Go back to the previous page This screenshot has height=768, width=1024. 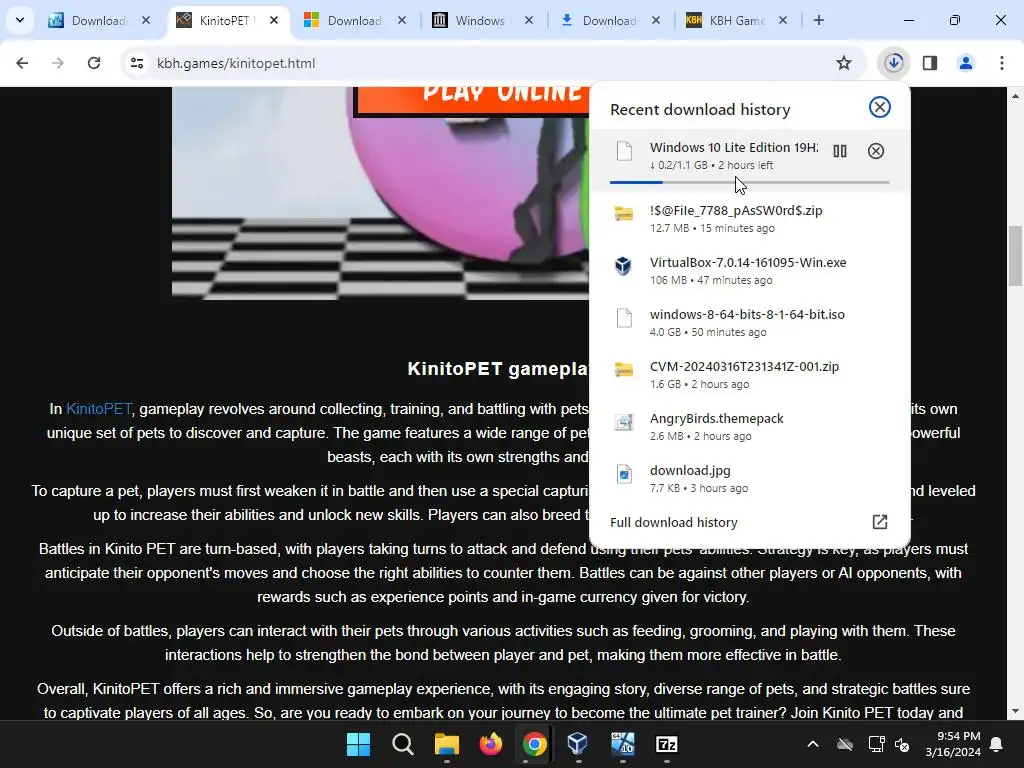(x=22, y=63)
